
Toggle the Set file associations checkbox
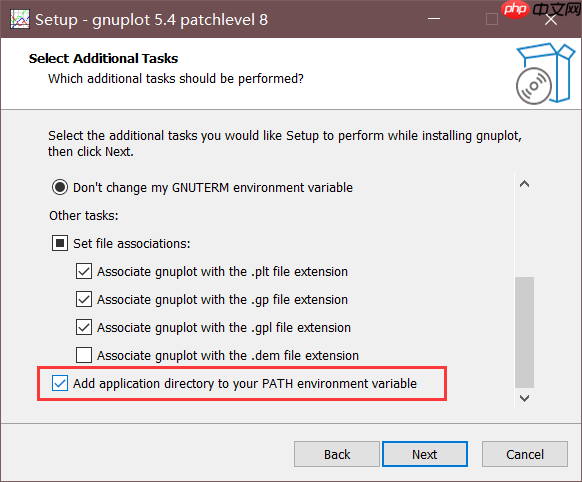[x=60, y=243]
